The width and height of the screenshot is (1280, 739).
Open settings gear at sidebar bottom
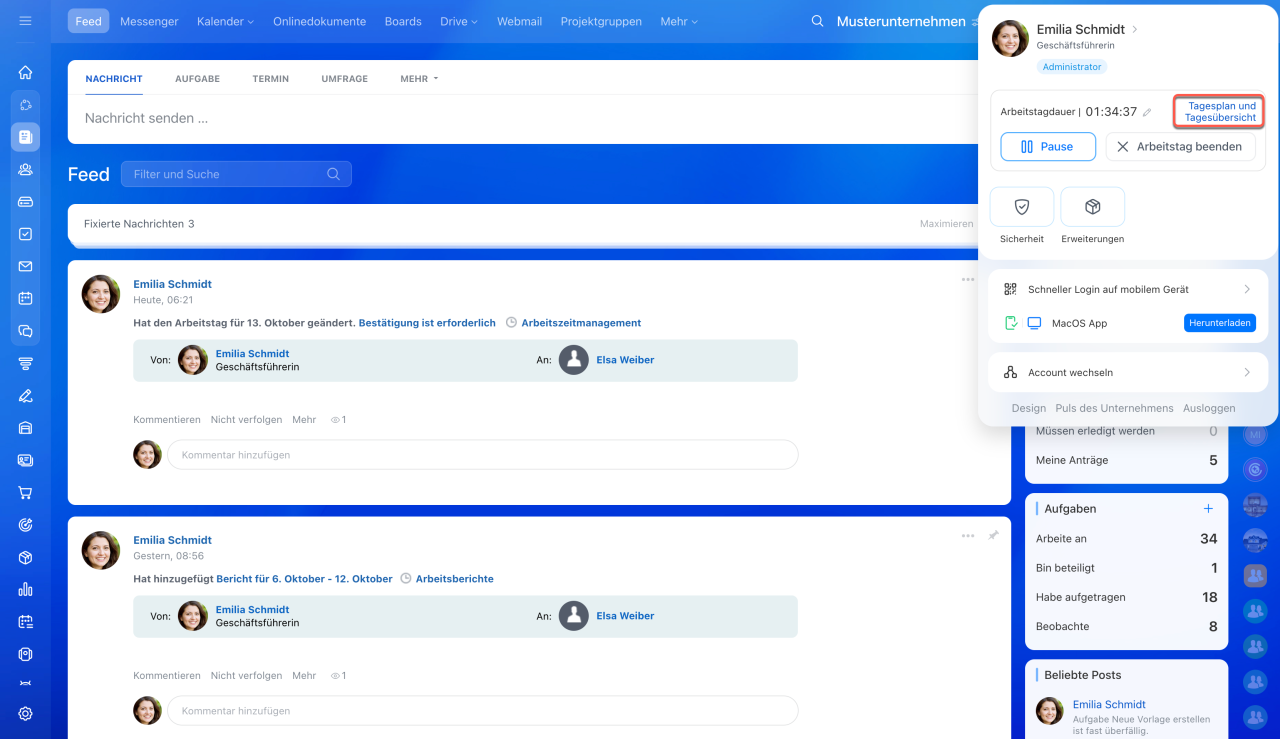pos(25,713)
